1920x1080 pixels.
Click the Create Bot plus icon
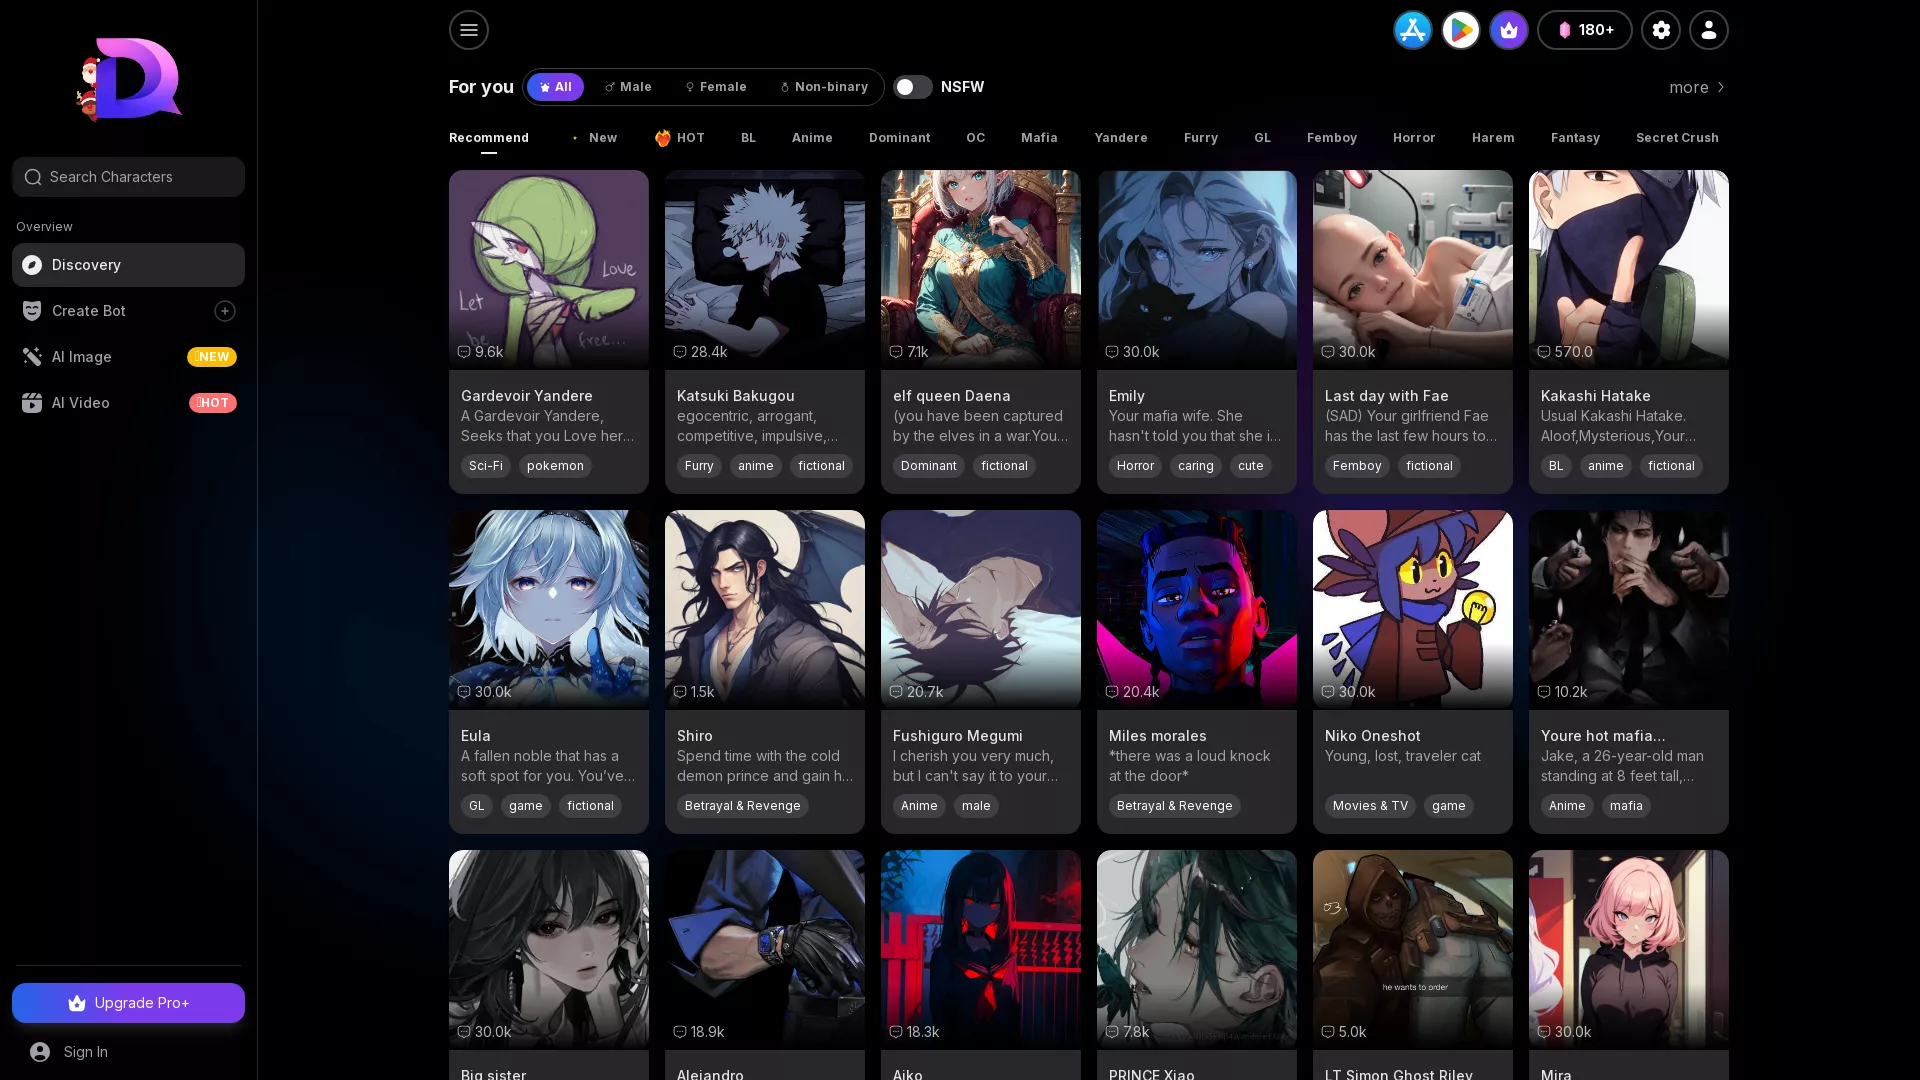(225, 311)
